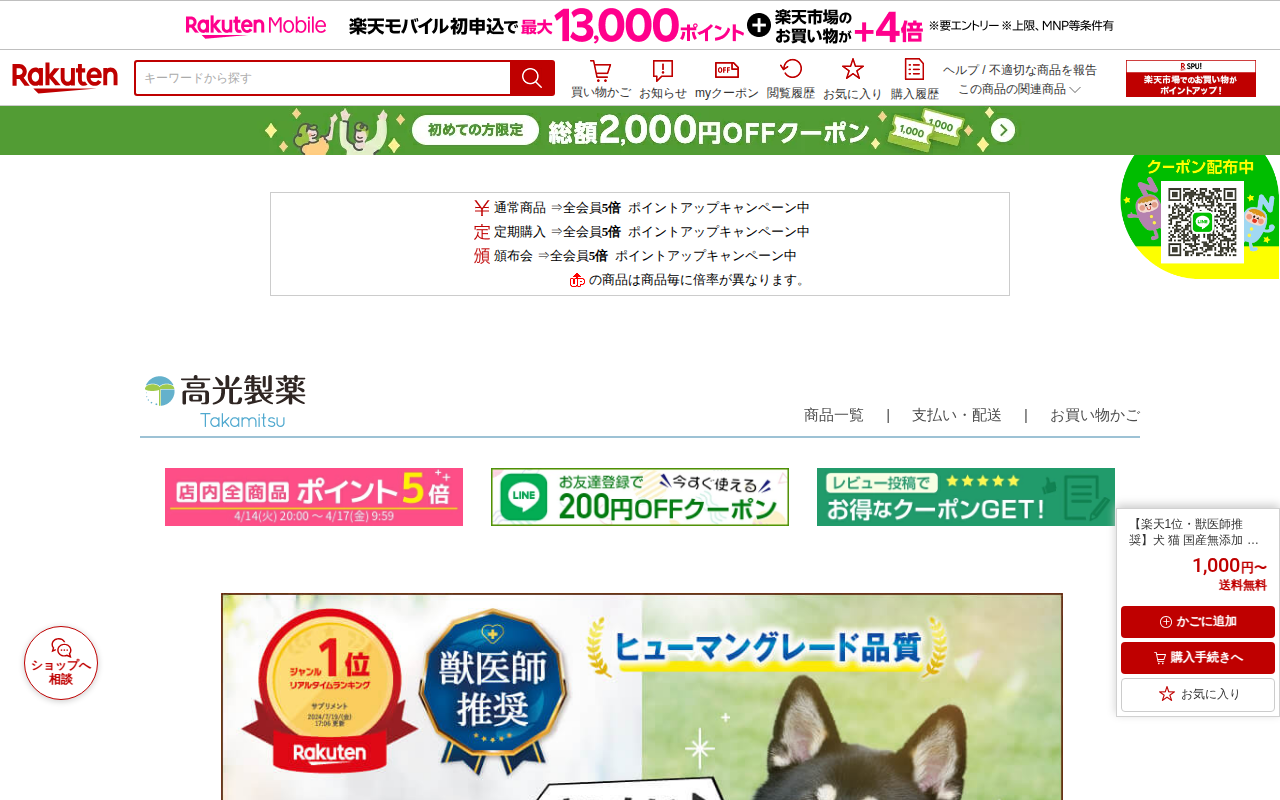Click the 購入手続きへ button

(1198, 658)
